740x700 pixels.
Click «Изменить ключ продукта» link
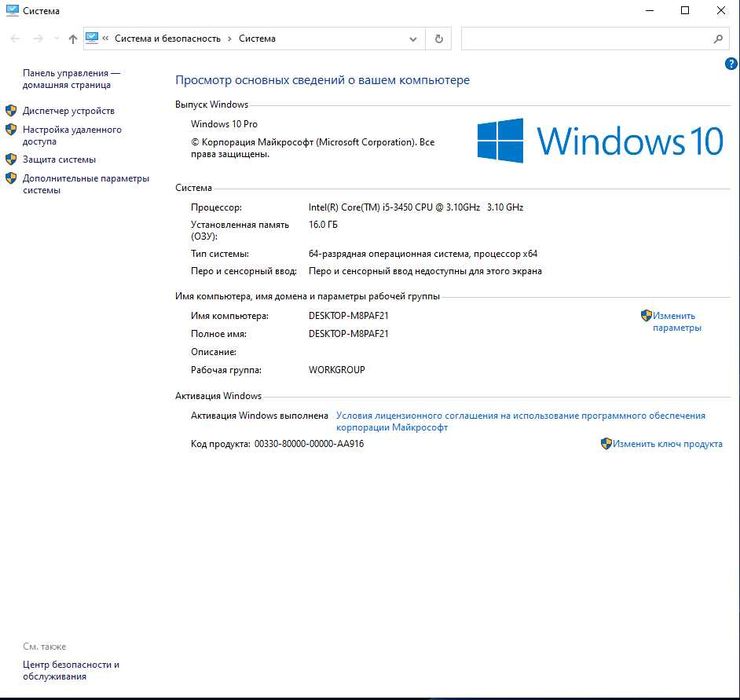point(667,444)
